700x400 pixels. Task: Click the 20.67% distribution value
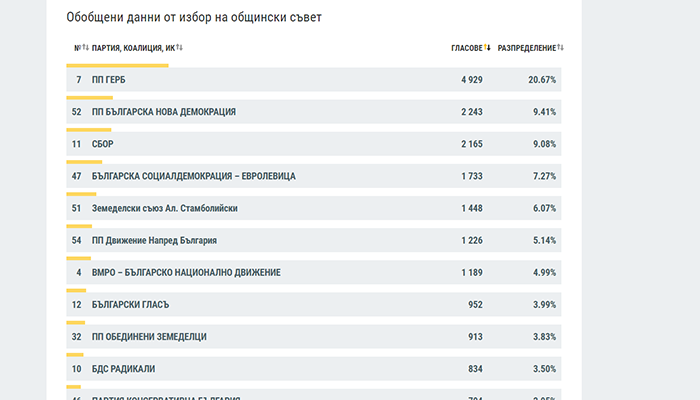pyautogui.click(x=542, y=80)
